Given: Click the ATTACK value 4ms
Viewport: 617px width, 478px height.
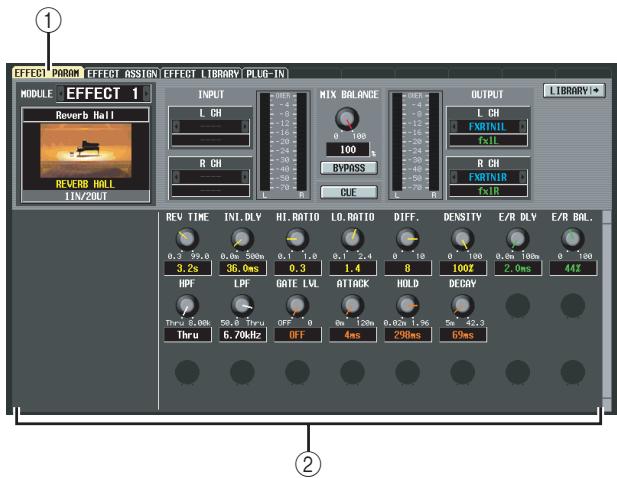Looking at the screenshot, I should [x=353, y=335].
